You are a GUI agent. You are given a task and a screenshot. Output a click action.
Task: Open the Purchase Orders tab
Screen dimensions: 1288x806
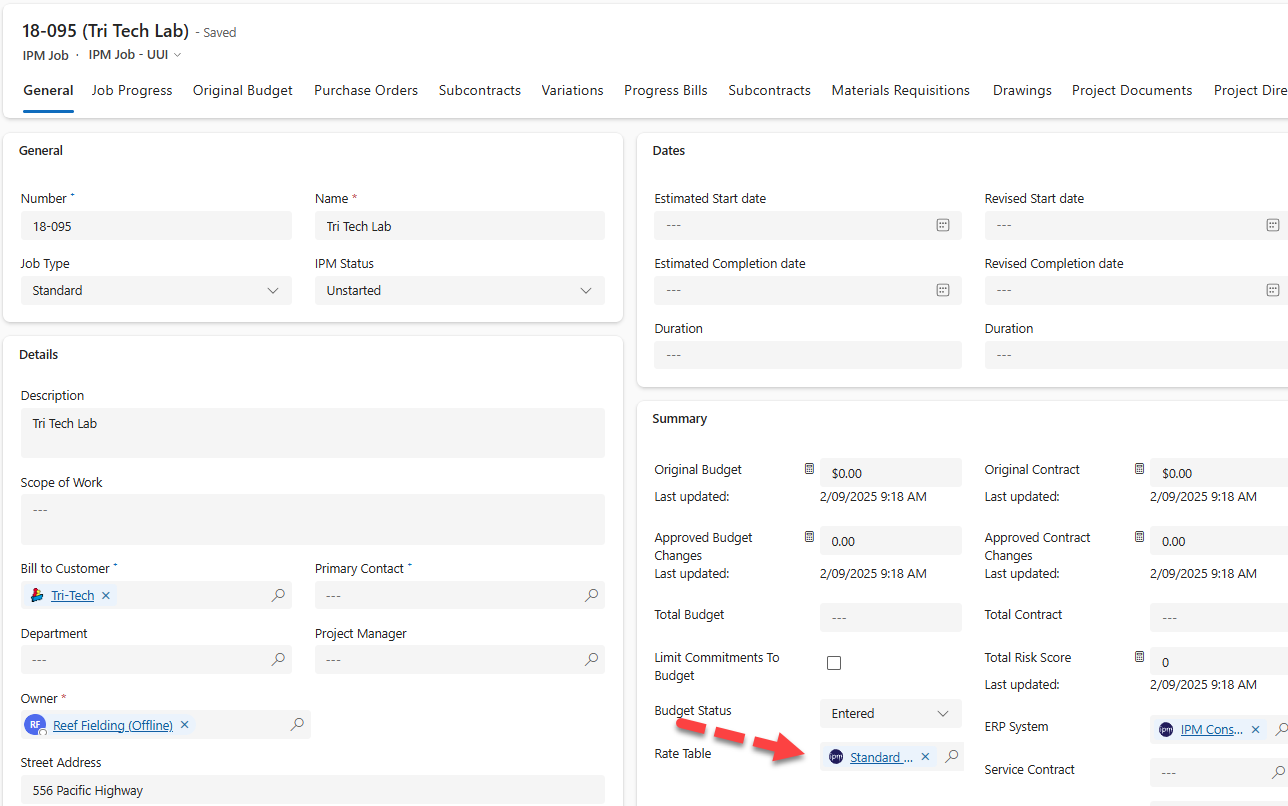(x=366, y=90)
